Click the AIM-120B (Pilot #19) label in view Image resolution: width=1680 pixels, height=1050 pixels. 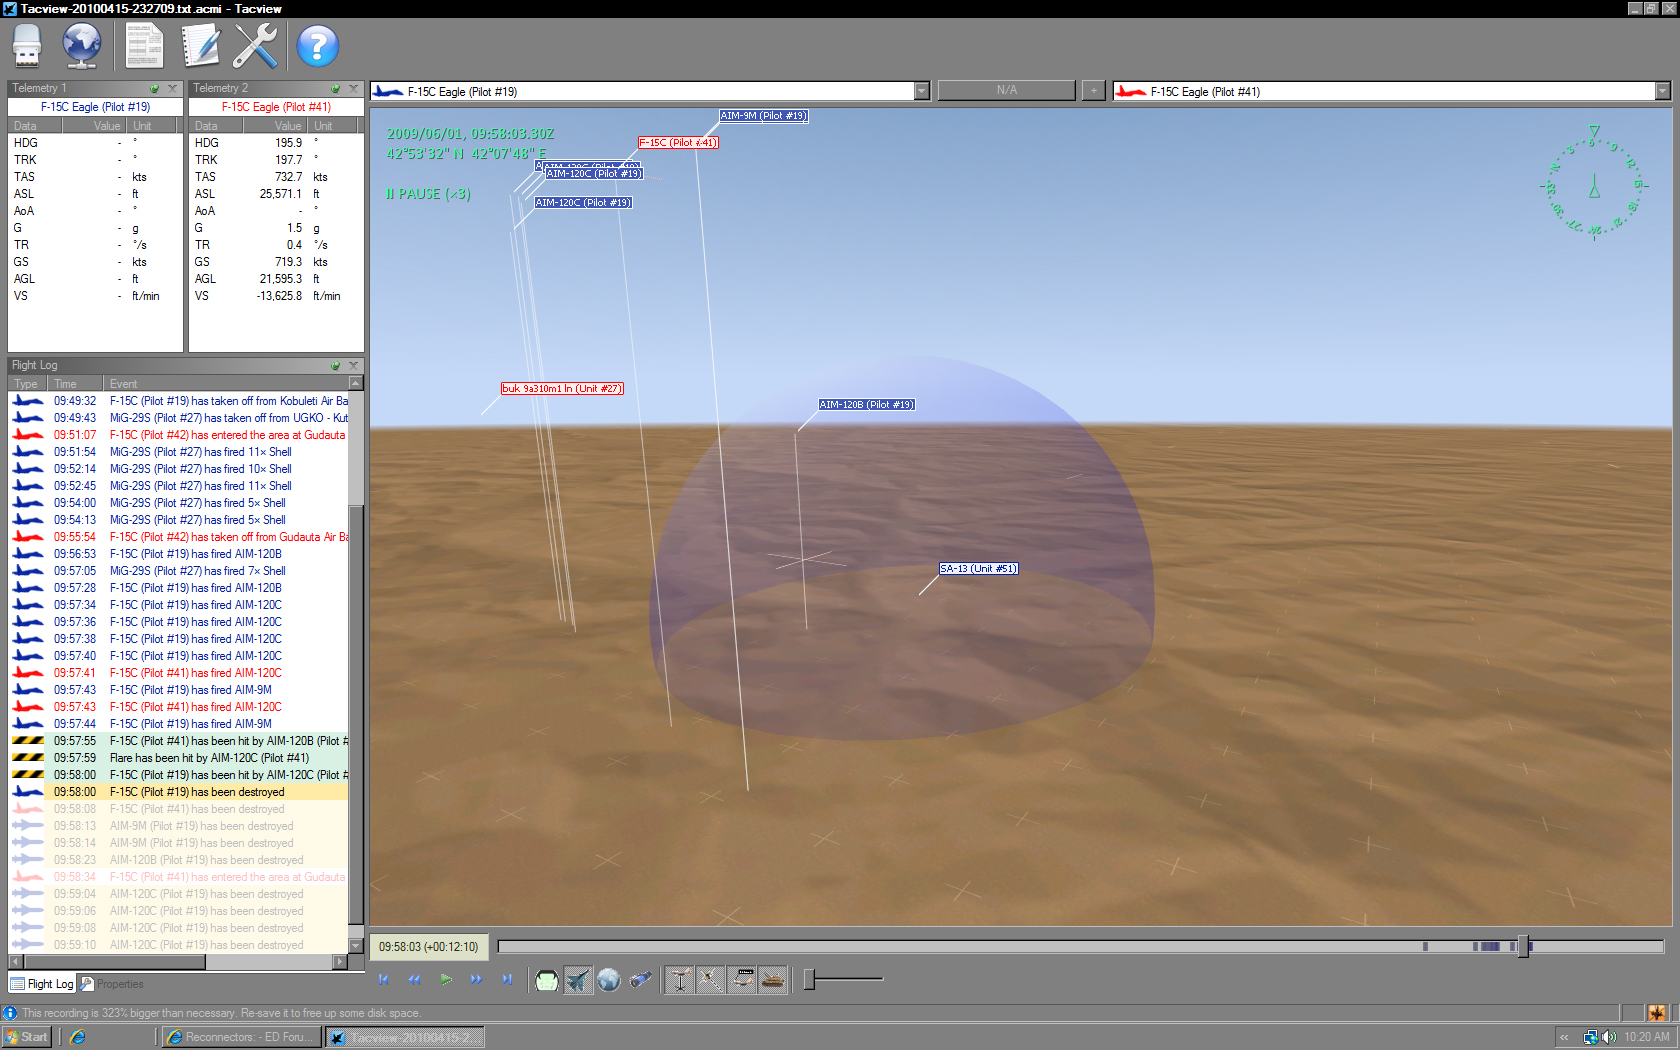click(866, 405)
